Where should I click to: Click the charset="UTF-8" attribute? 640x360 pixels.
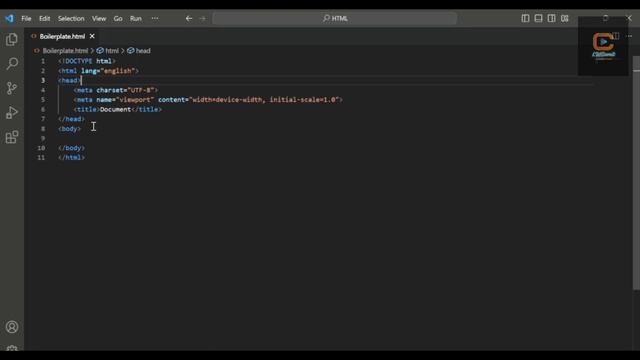[x=125, y=90]
